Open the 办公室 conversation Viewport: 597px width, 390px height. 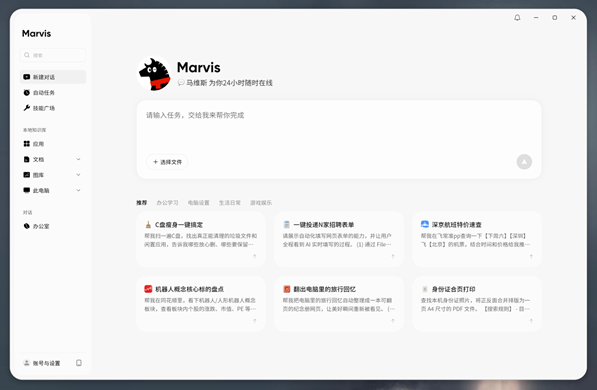click(53, 226)
